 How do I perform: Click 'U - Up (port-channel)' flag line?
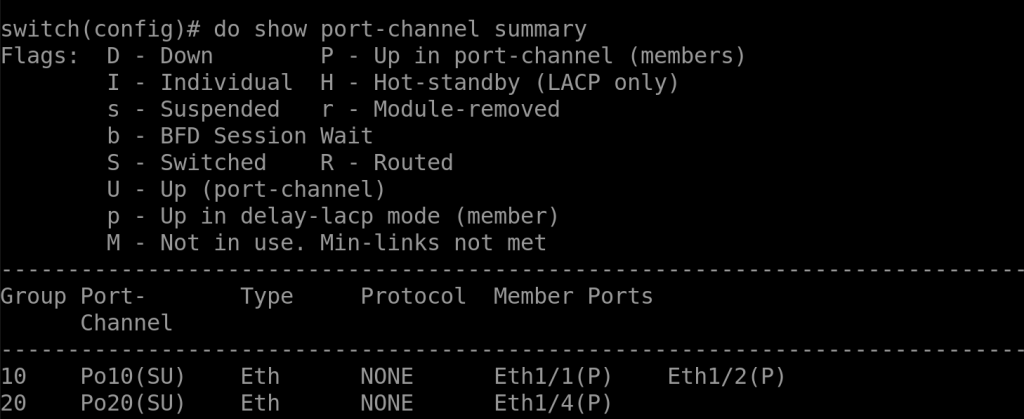point(245,189)
